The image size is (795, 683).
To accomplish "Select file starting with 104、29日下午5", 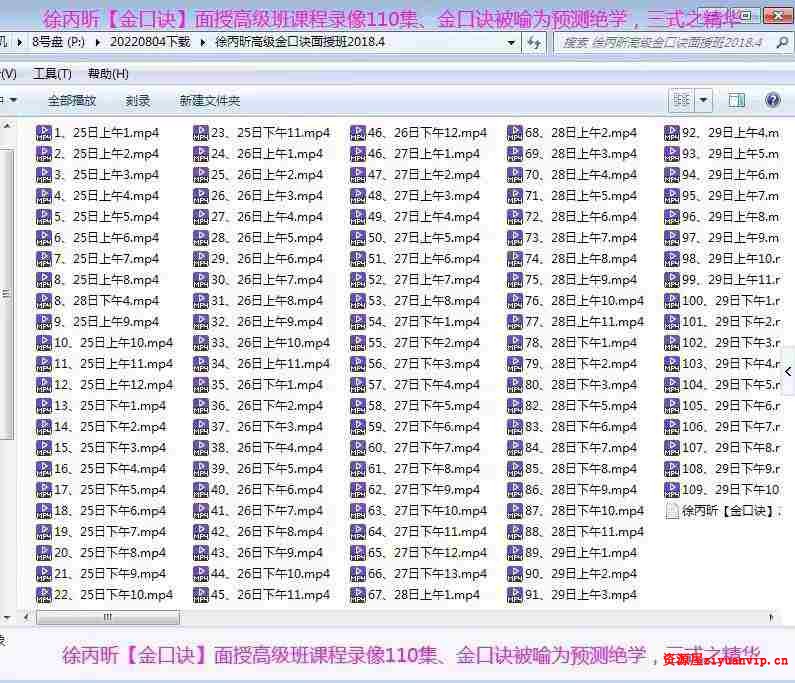I will point(732,385).
